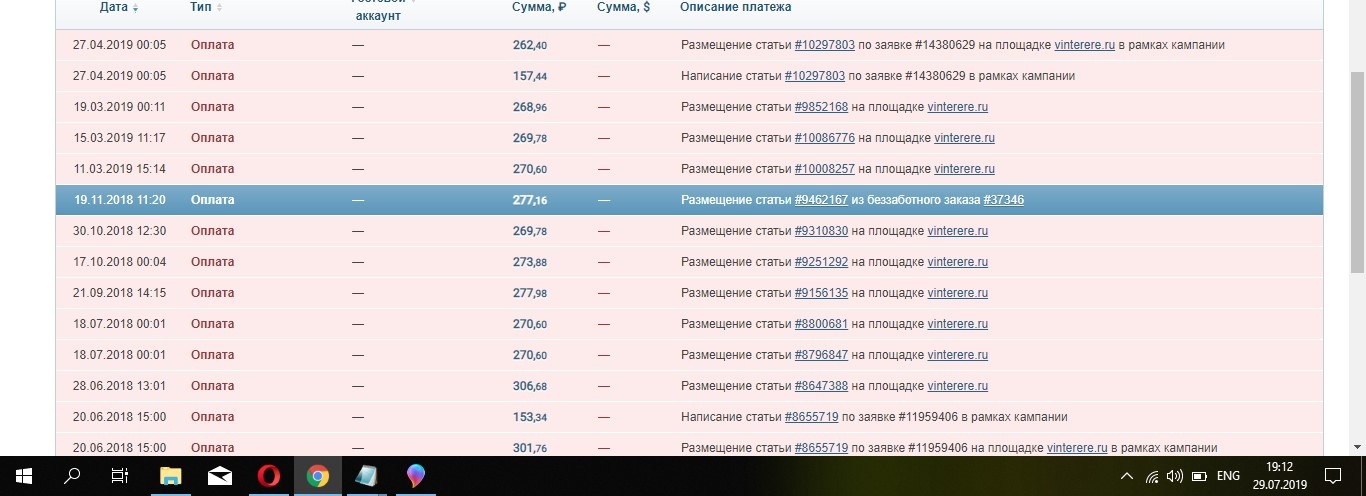Open the Mail app on the taskbar
Screen dimensions: 1366x496
220,476
